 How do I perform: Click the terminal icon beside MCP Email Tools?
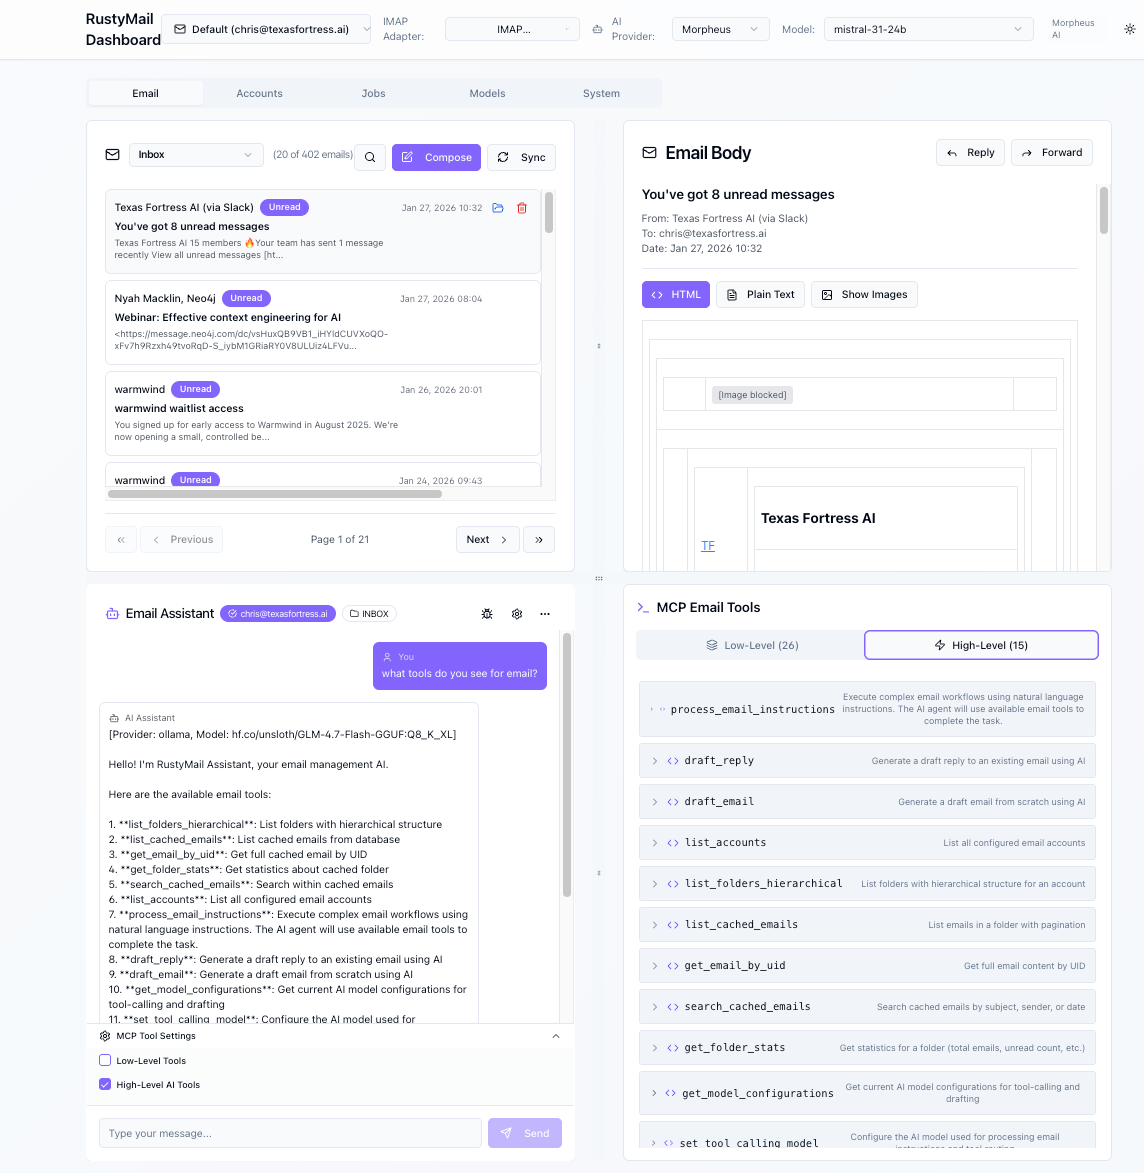[643, 607]
